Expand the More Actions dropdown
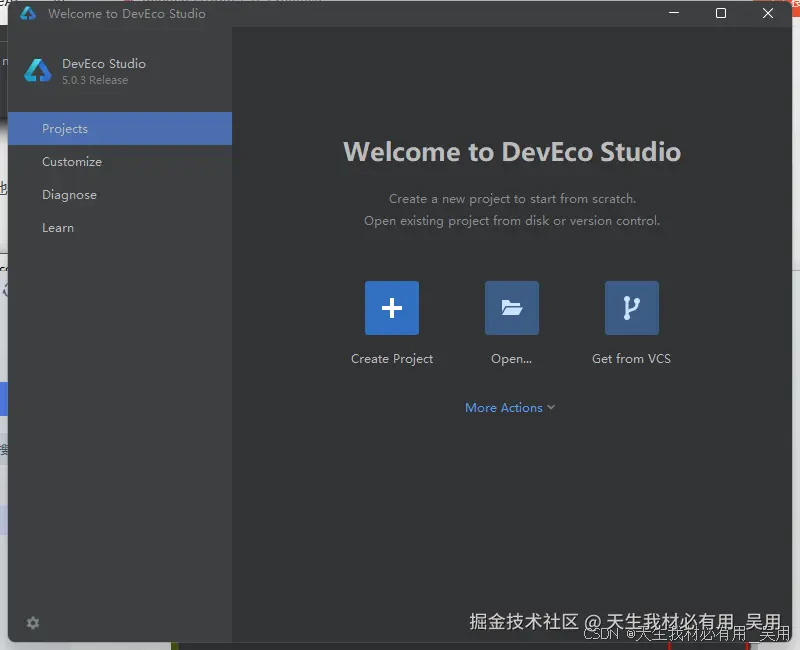 tap(510, 408)
